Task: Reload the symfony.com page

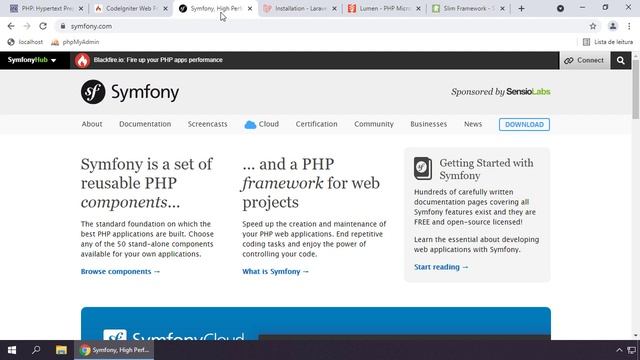Action: 43,26
